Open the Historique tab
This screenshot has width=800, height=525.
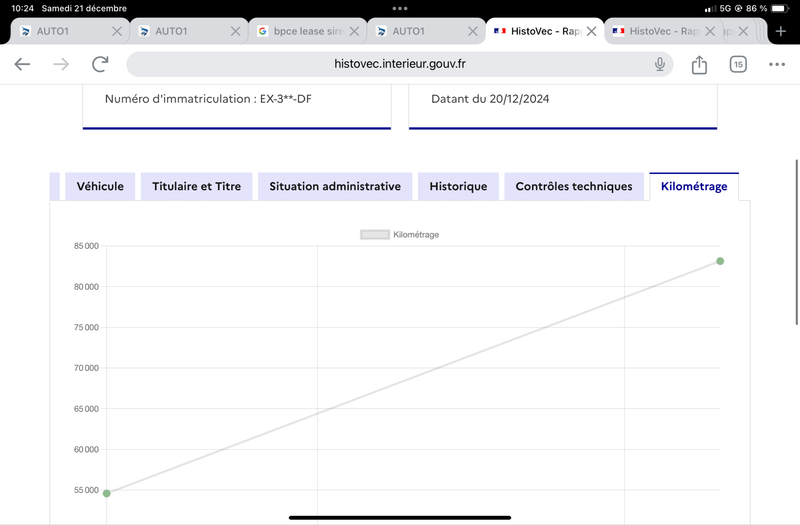[458, 186]
